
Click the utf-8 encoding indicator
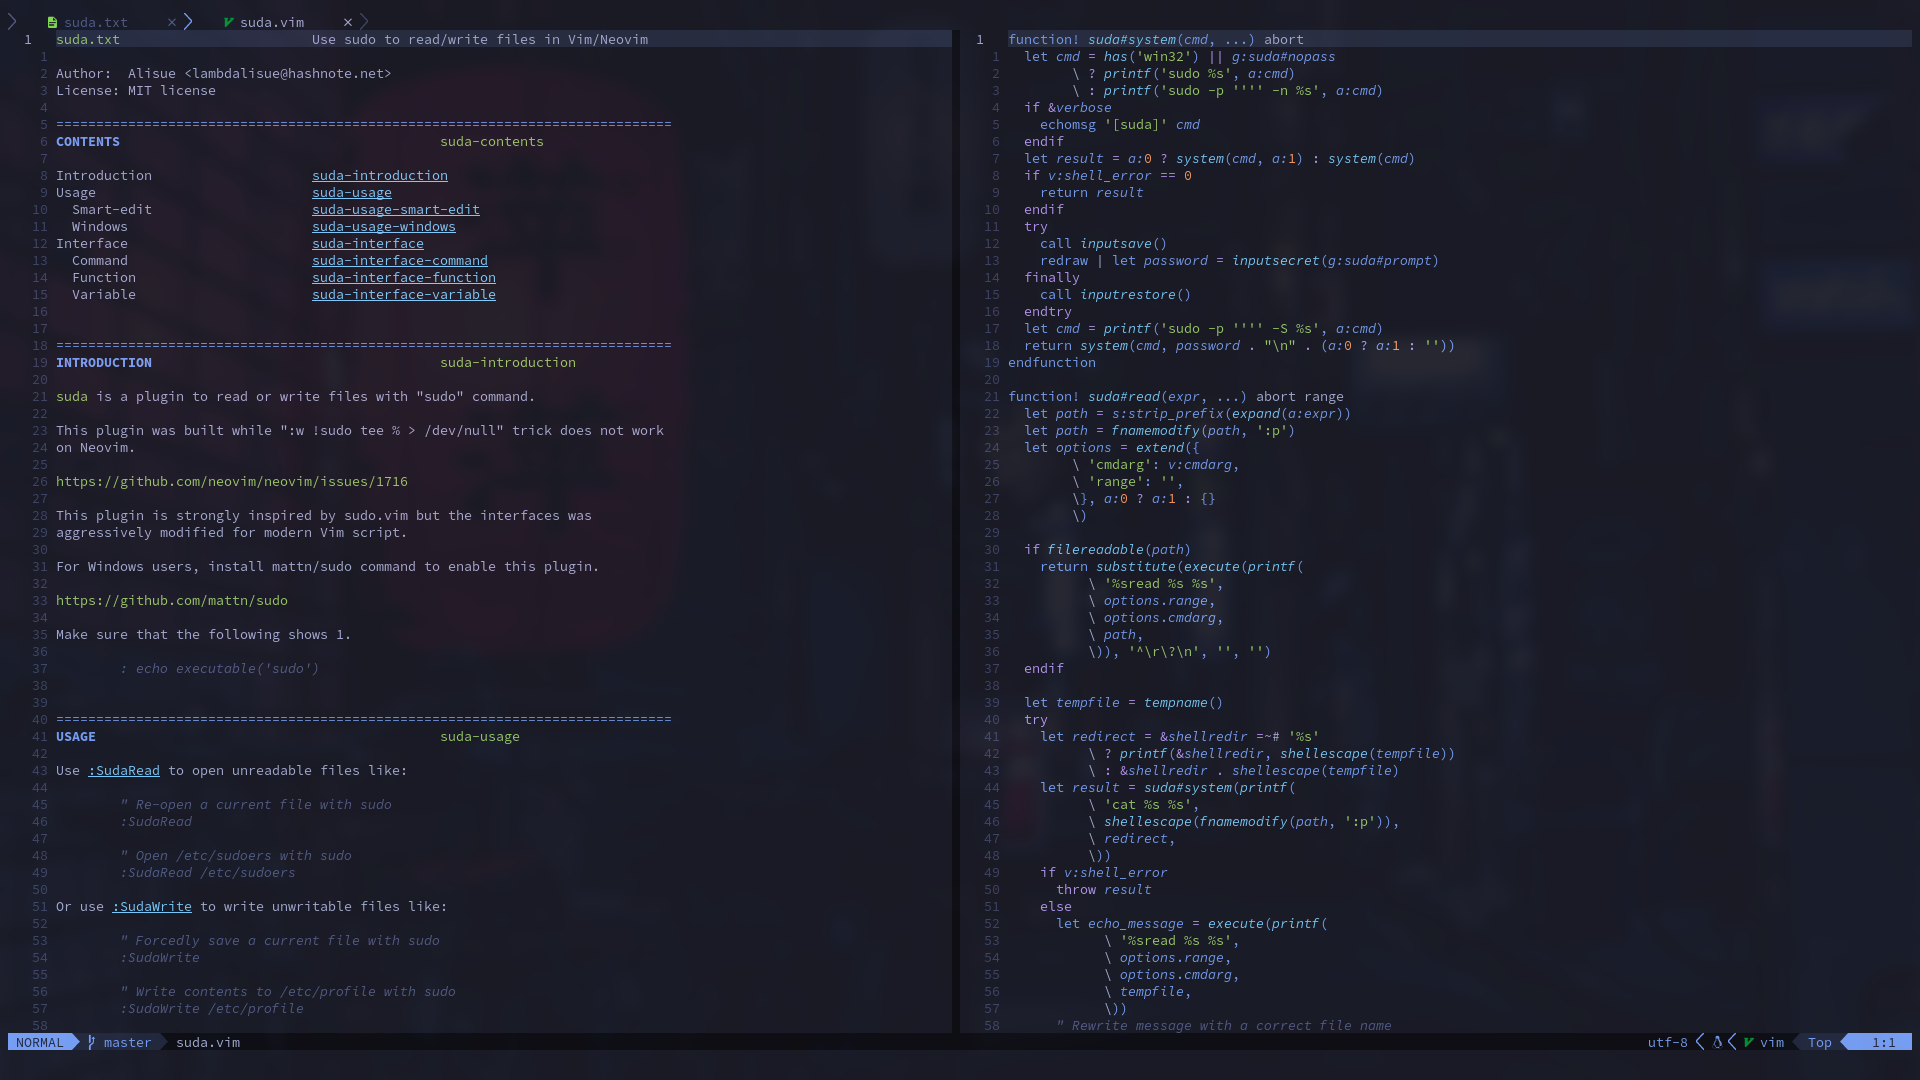coord(1667,1042)
